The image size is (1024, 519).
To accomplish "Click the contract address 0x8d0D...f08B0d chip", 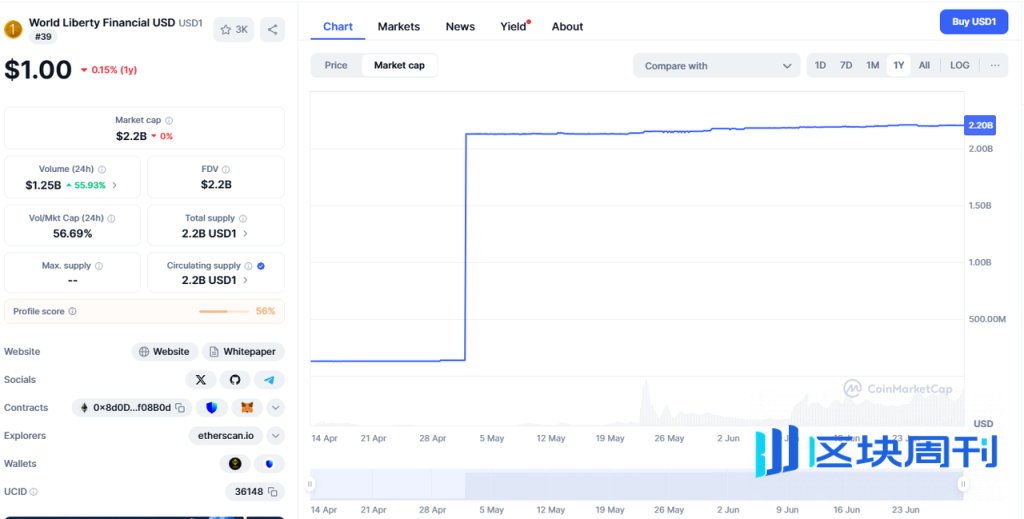I will point(132,407).
